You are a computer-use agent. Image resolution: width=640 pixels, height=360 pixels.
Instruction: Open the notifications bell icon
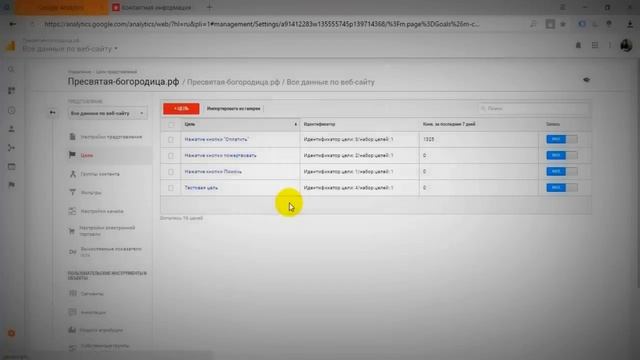(x=578, y=45)
